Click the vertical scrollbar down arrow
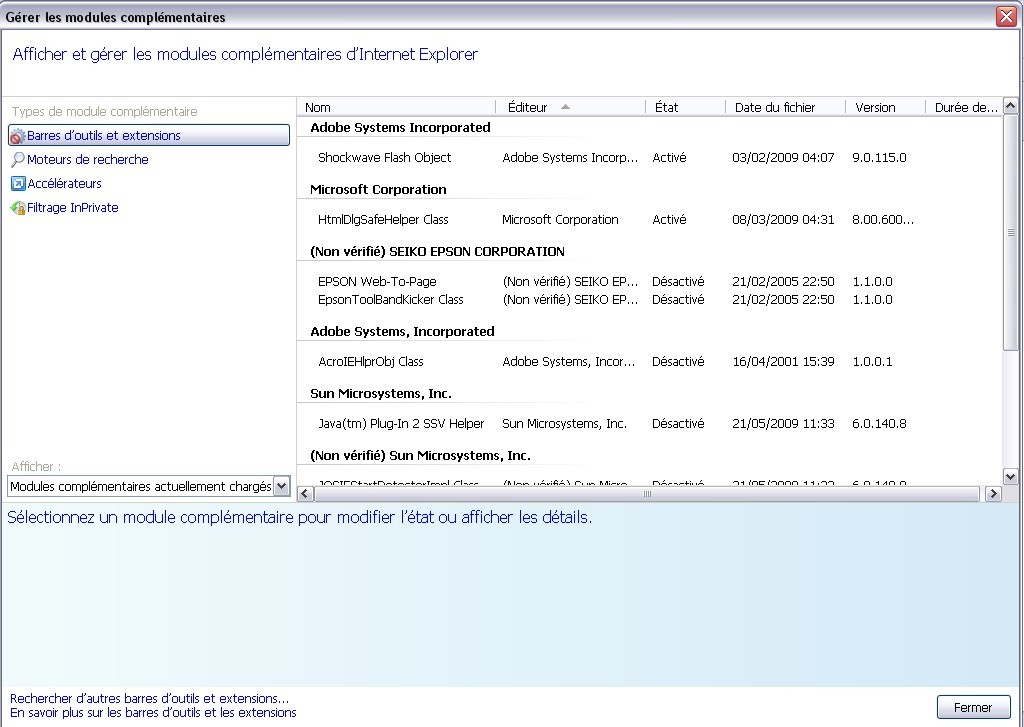The image size is (1024, 727). coord(1010,477)
